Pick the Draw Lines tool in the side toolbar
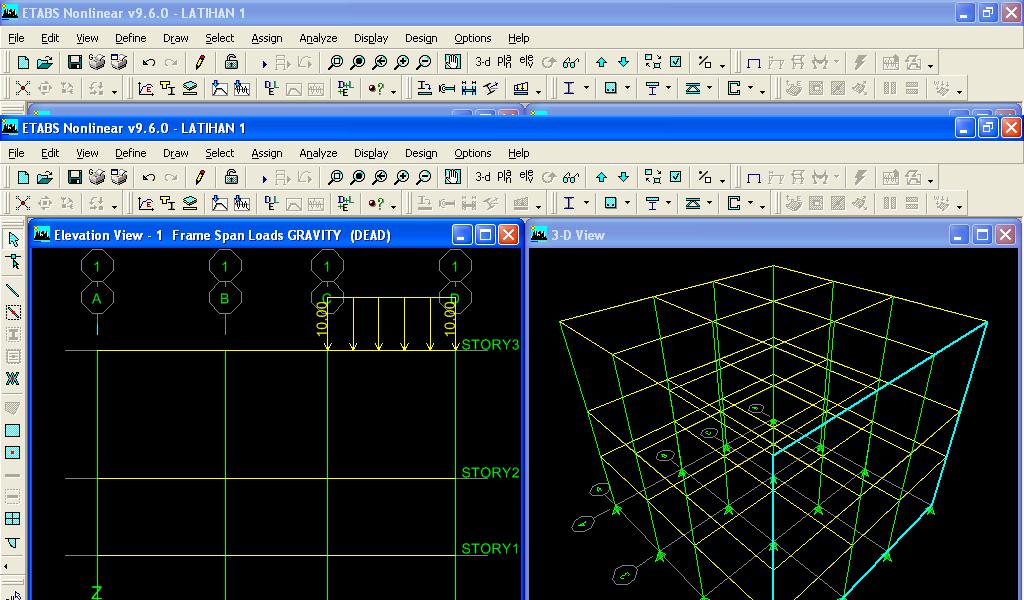This screenshot has width=1024, height=600. (13, 290)
